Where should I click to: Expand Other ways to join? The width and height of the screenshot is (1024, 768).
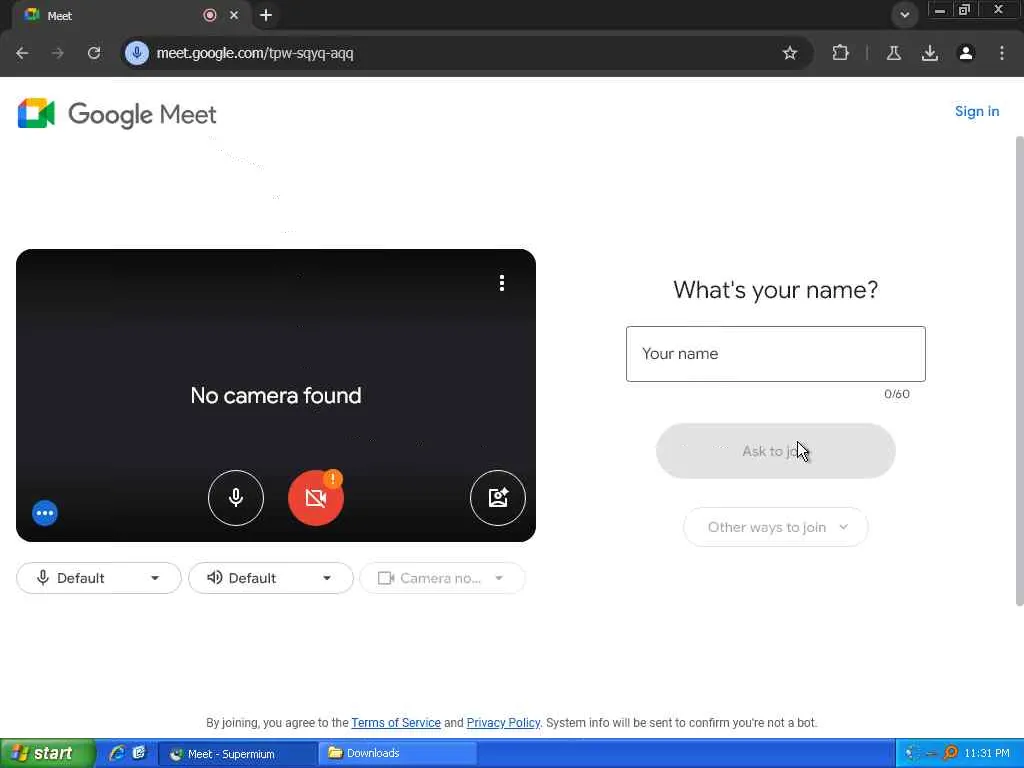tap(776, 527)
